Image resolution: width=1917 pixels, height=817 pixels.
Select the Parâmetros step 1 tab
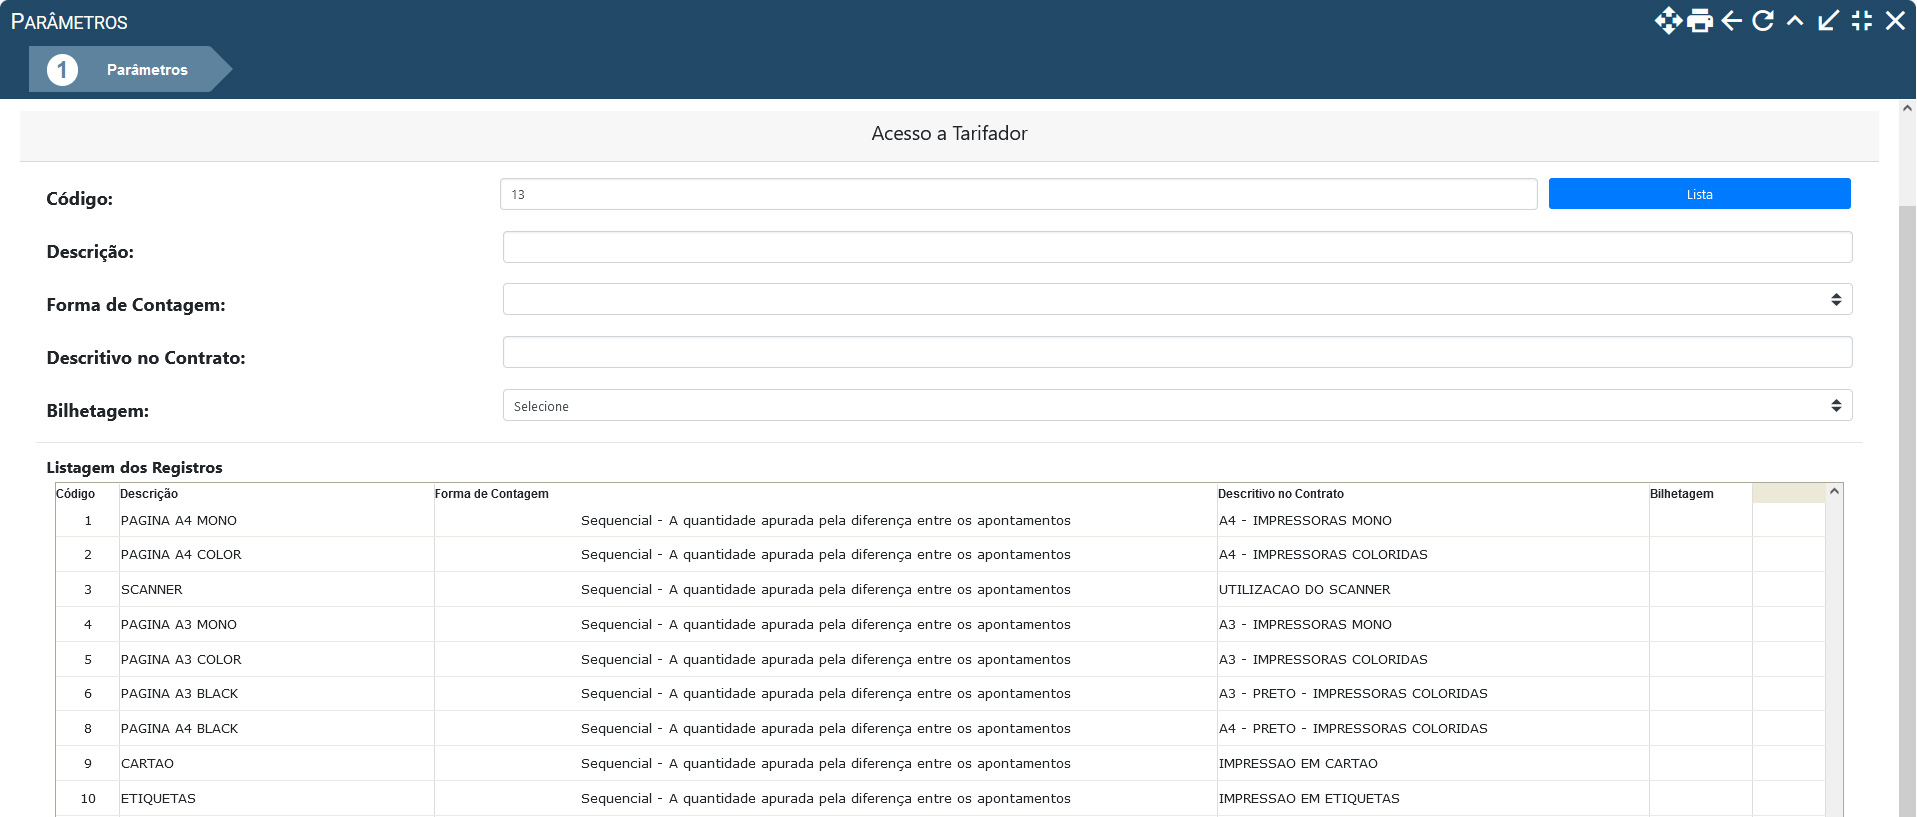click(128, 69)
